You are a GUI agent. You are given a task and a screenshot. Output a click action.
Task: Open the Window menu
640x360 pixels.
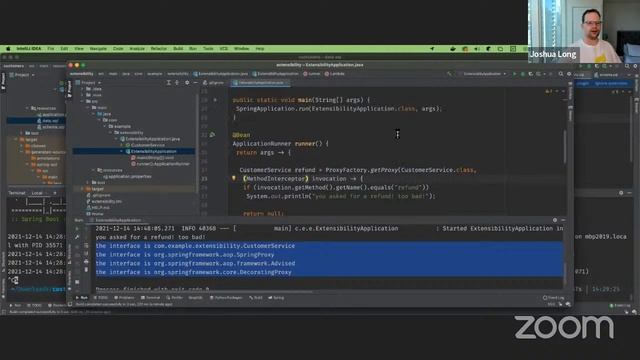point(241,49)
